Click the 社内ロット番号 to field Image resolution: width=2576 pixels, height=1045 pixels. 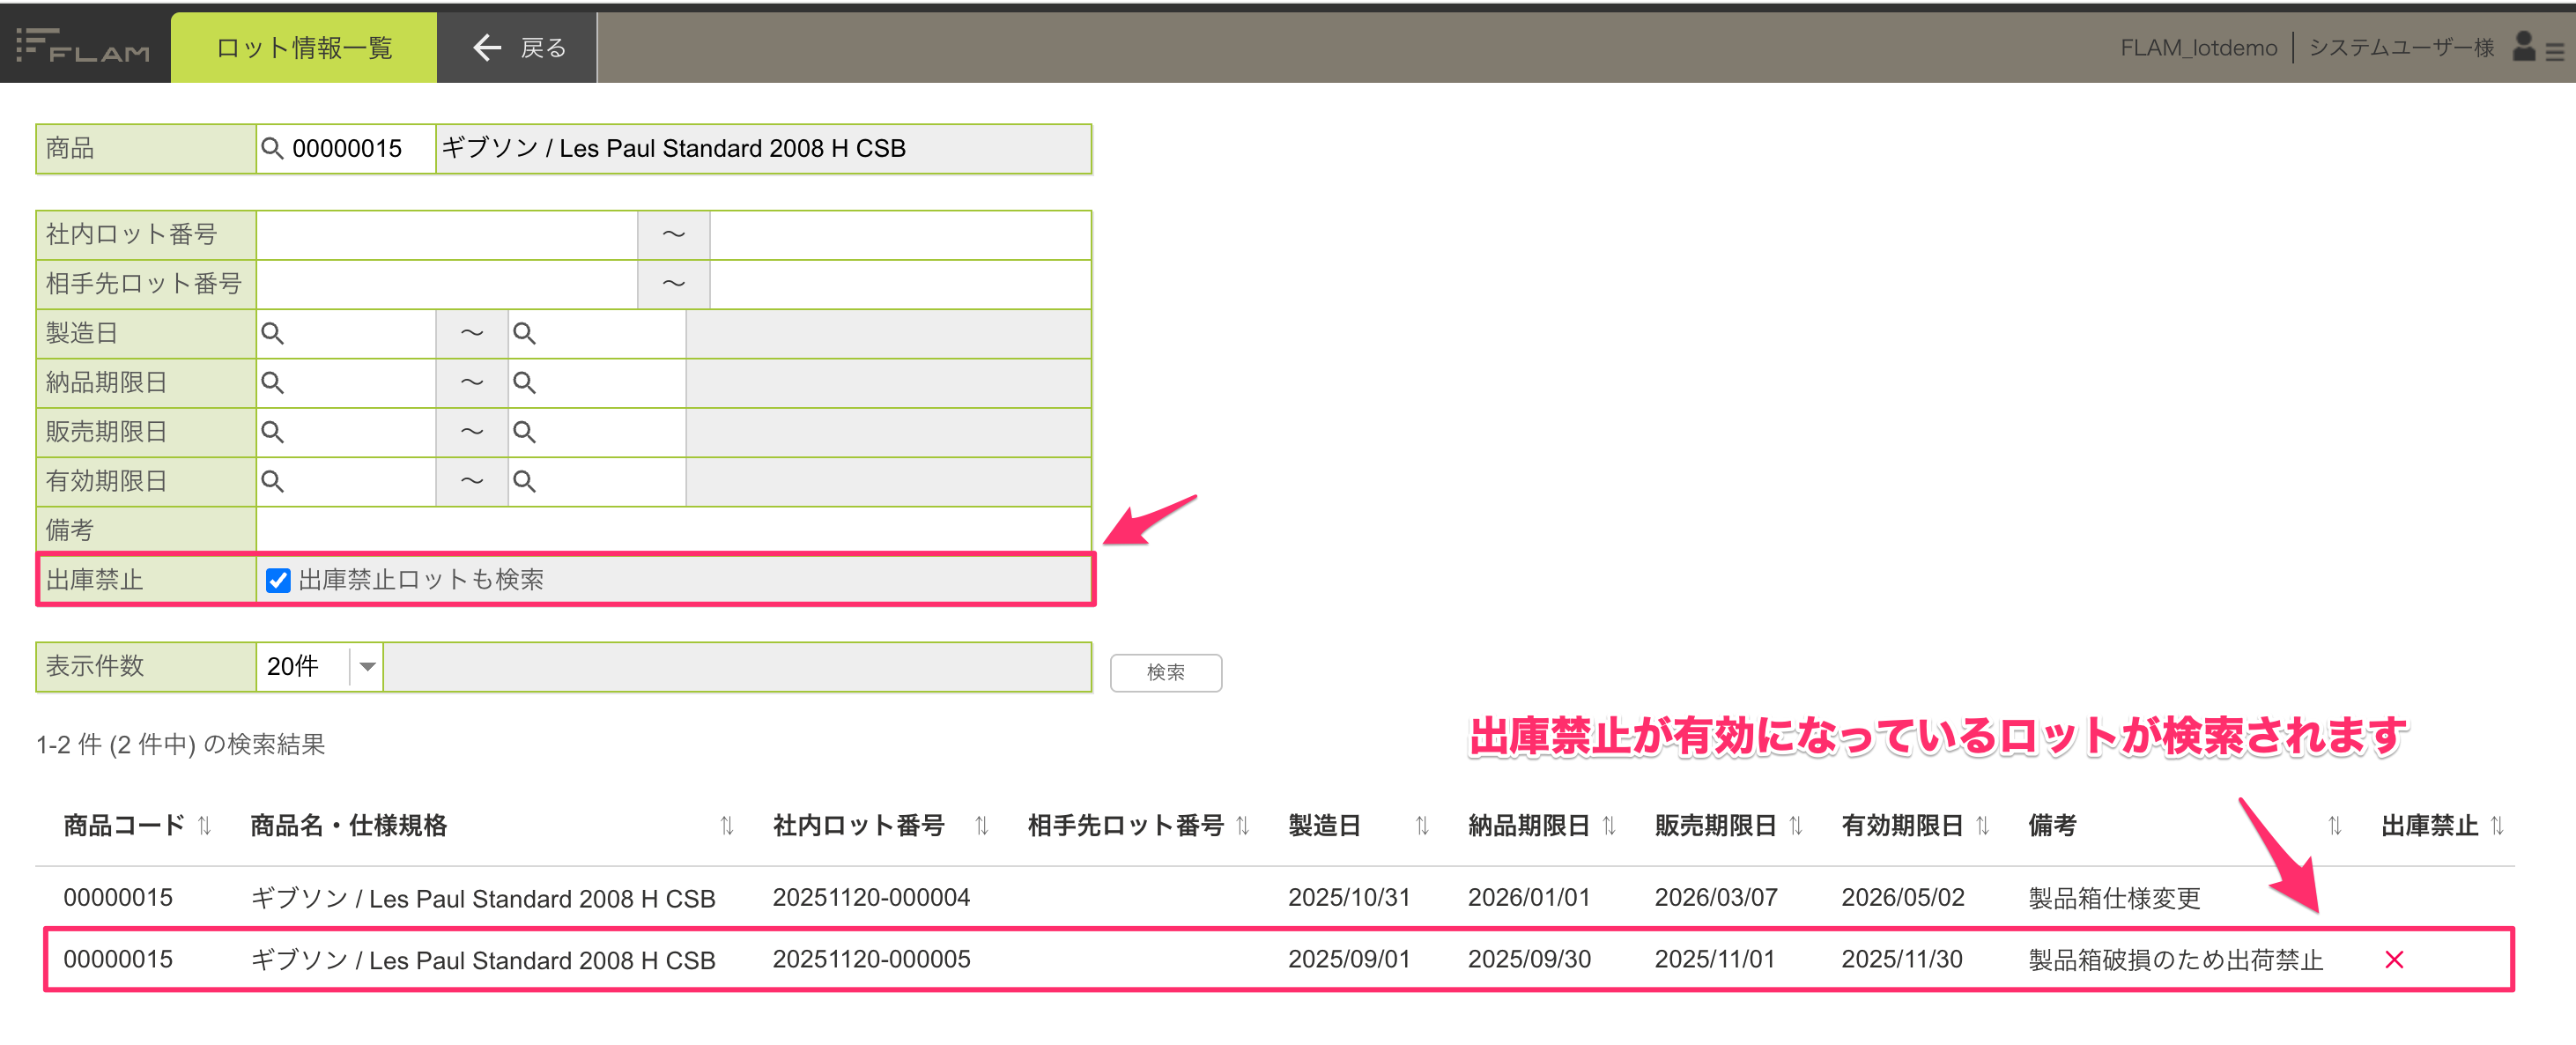click(x=900, y=234)
